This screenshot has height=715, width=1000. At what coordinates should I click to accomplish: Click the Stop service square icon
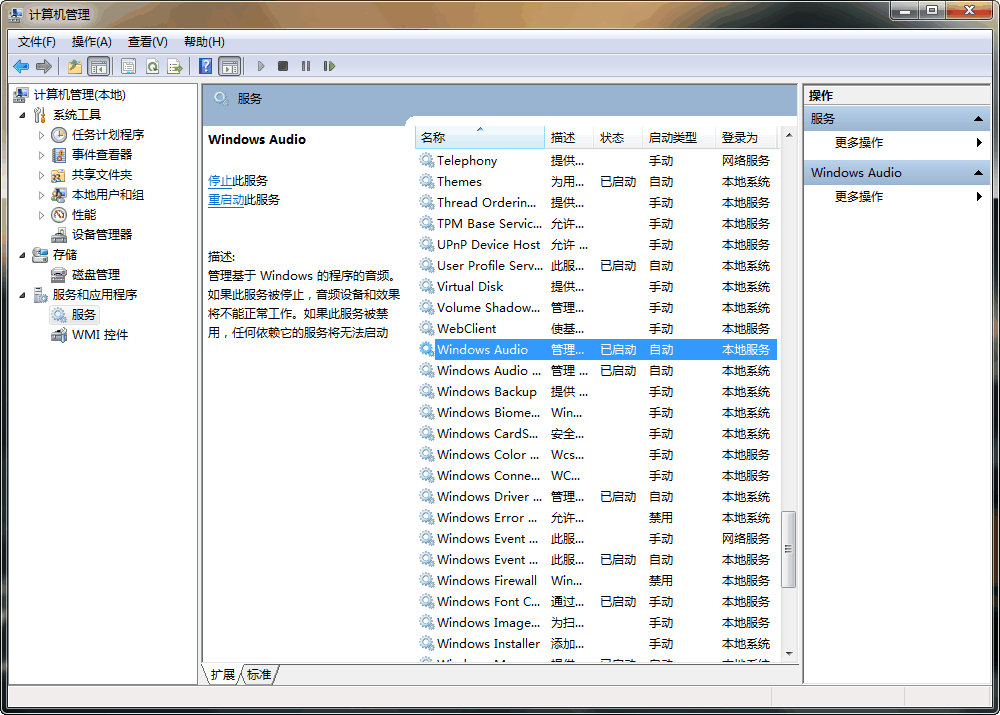[283, 66]
